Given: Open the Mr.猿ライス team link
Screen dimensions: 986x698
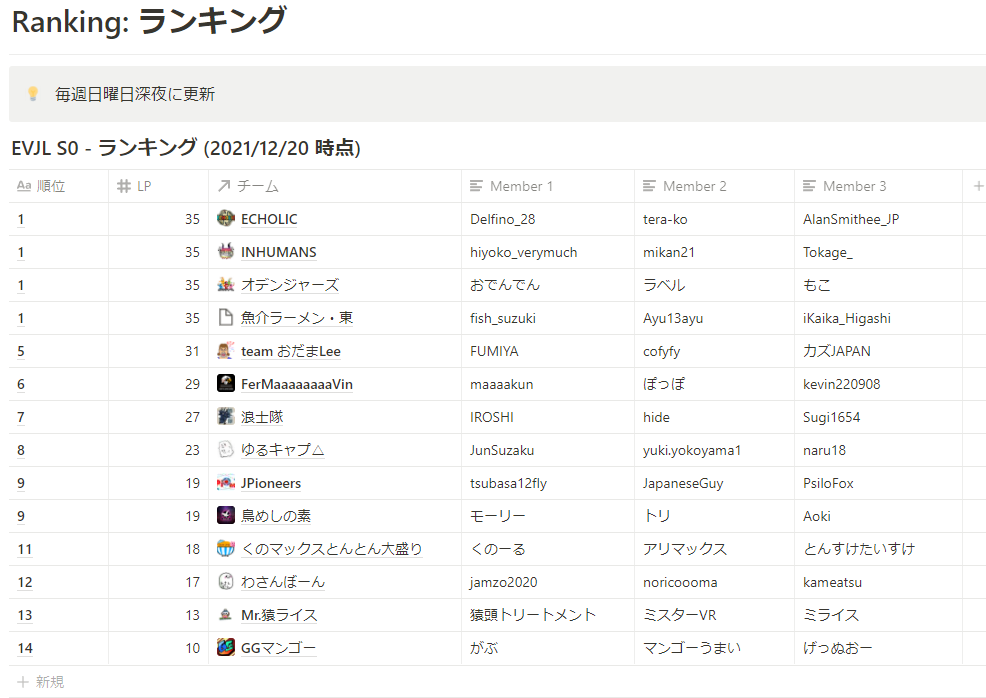Looking at the screenshot, I should click(x=279, y=614).
